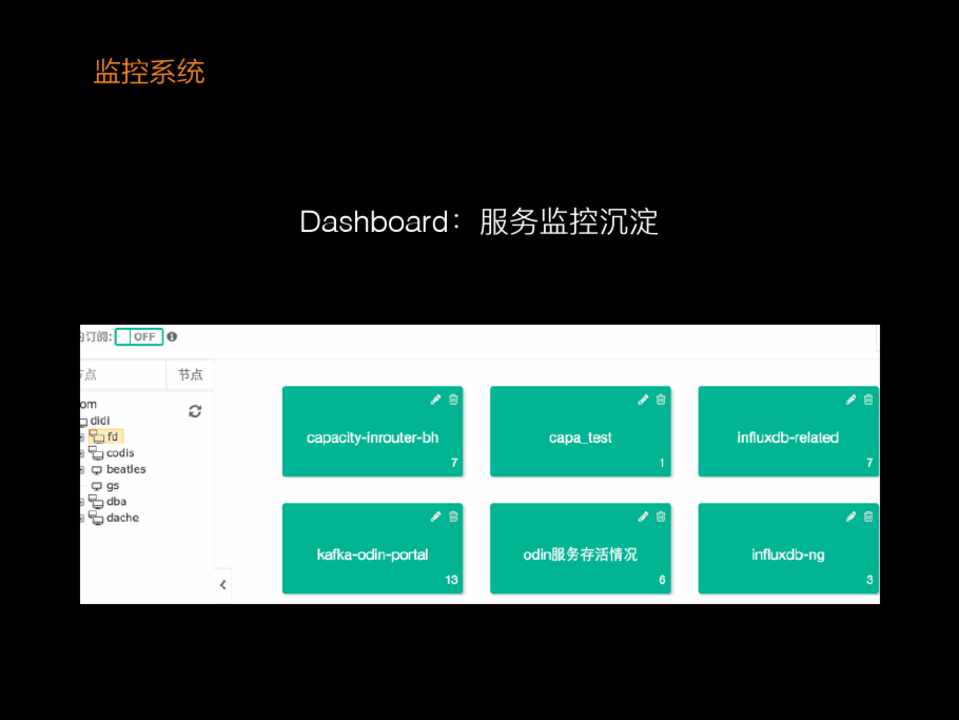Toggle the subscription OFF switch
Screen dimensions: 959x720
point(138,337)
